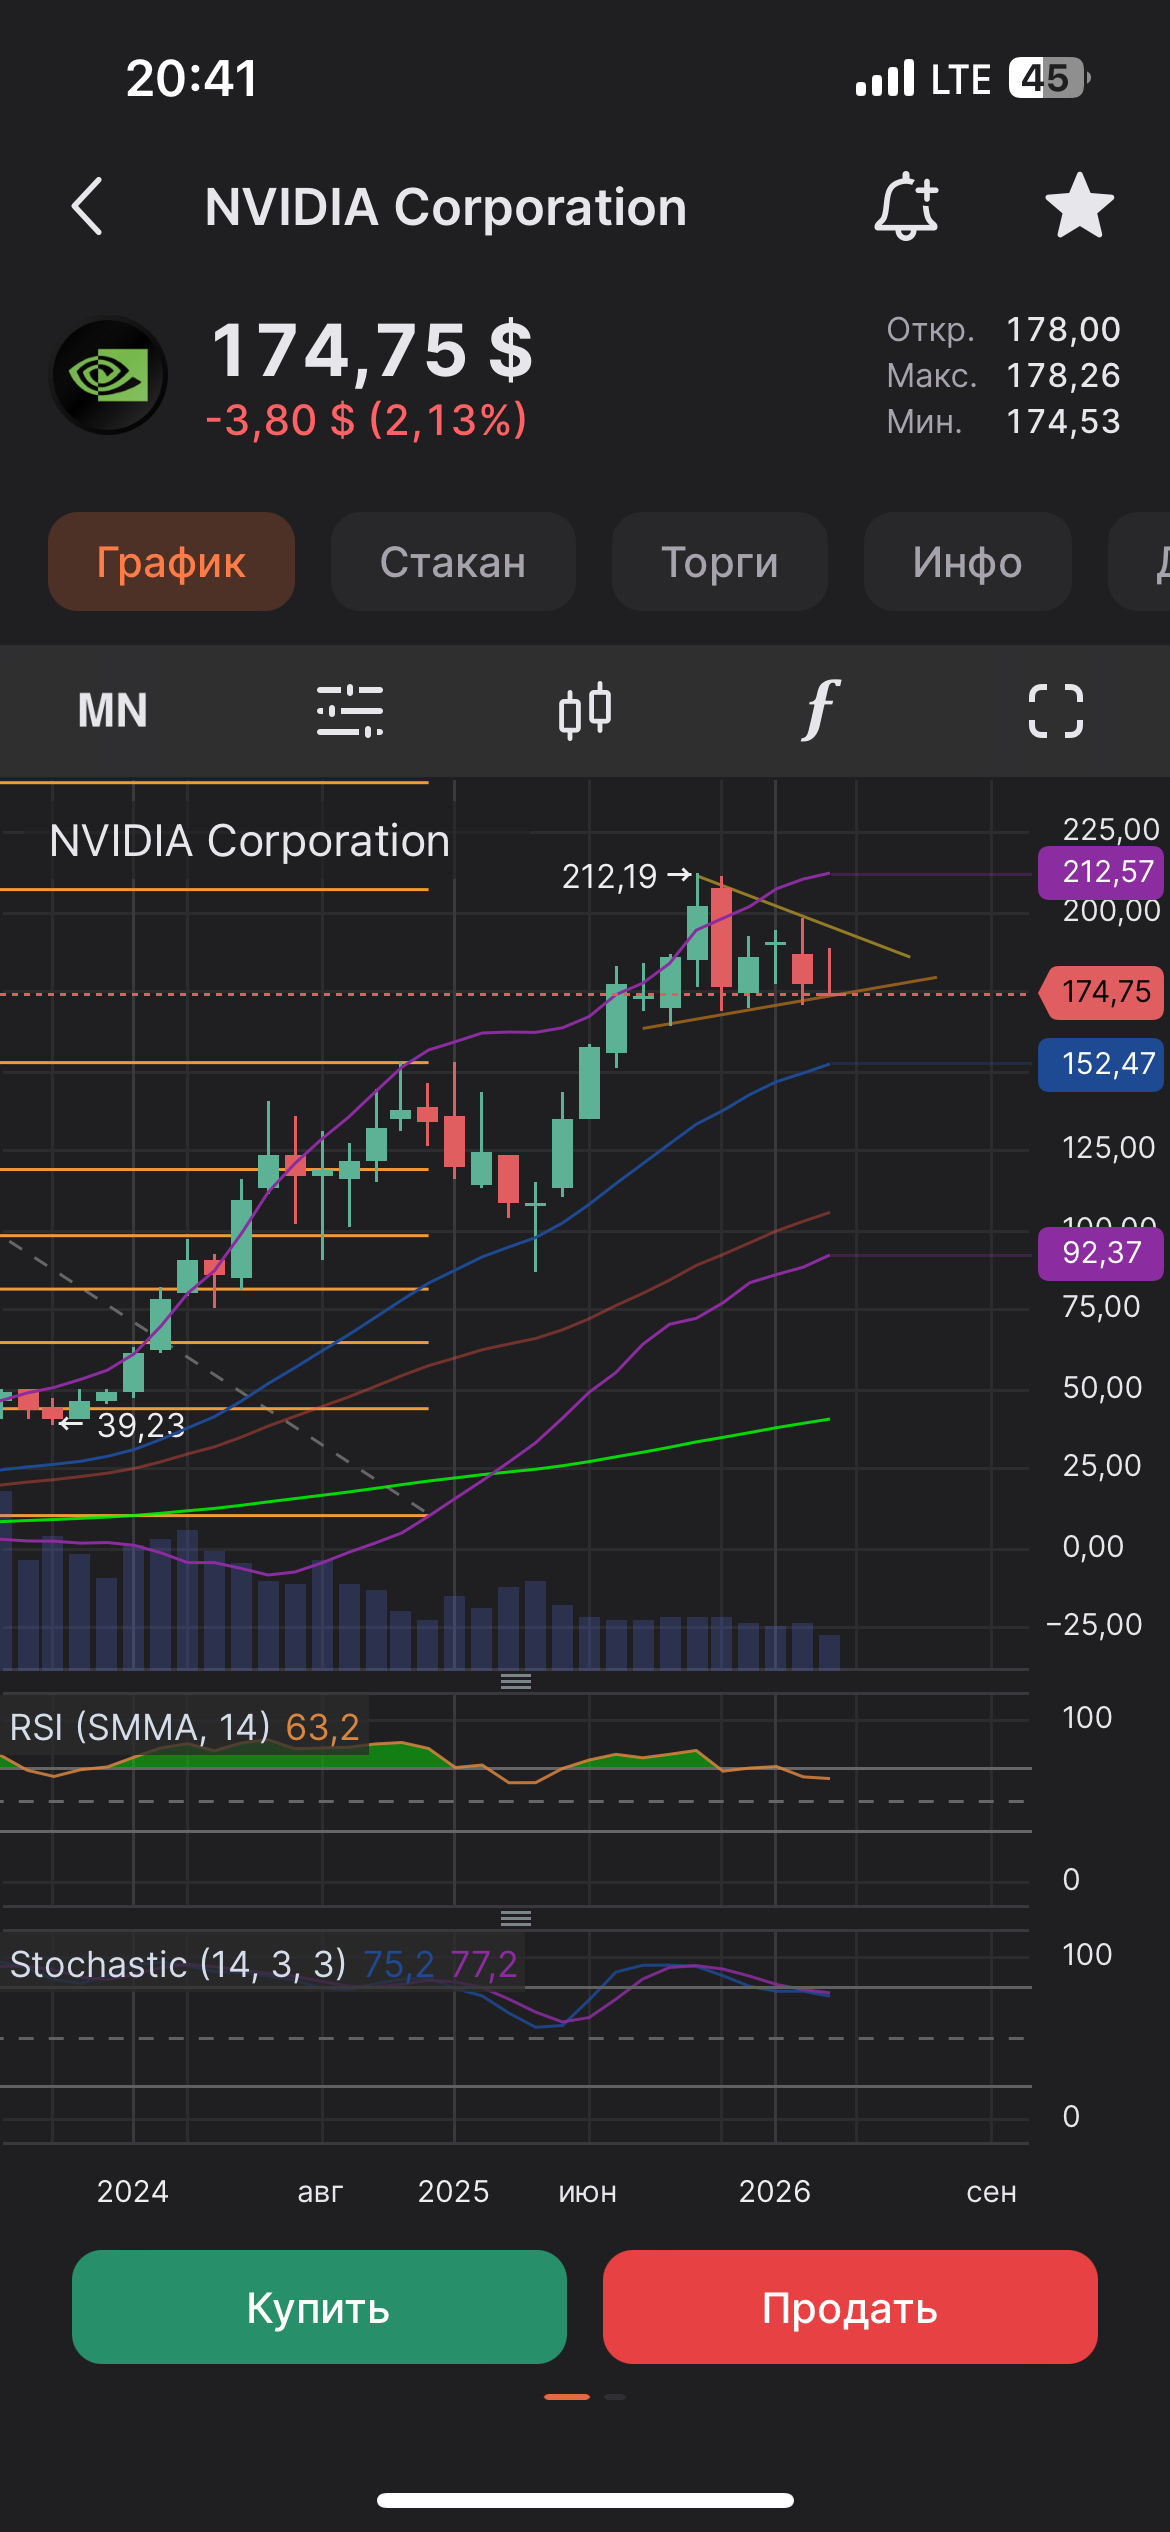Switch to the Стакан tab
The height and width of the screenshot is (2532, 1170).
coord(453,562)
